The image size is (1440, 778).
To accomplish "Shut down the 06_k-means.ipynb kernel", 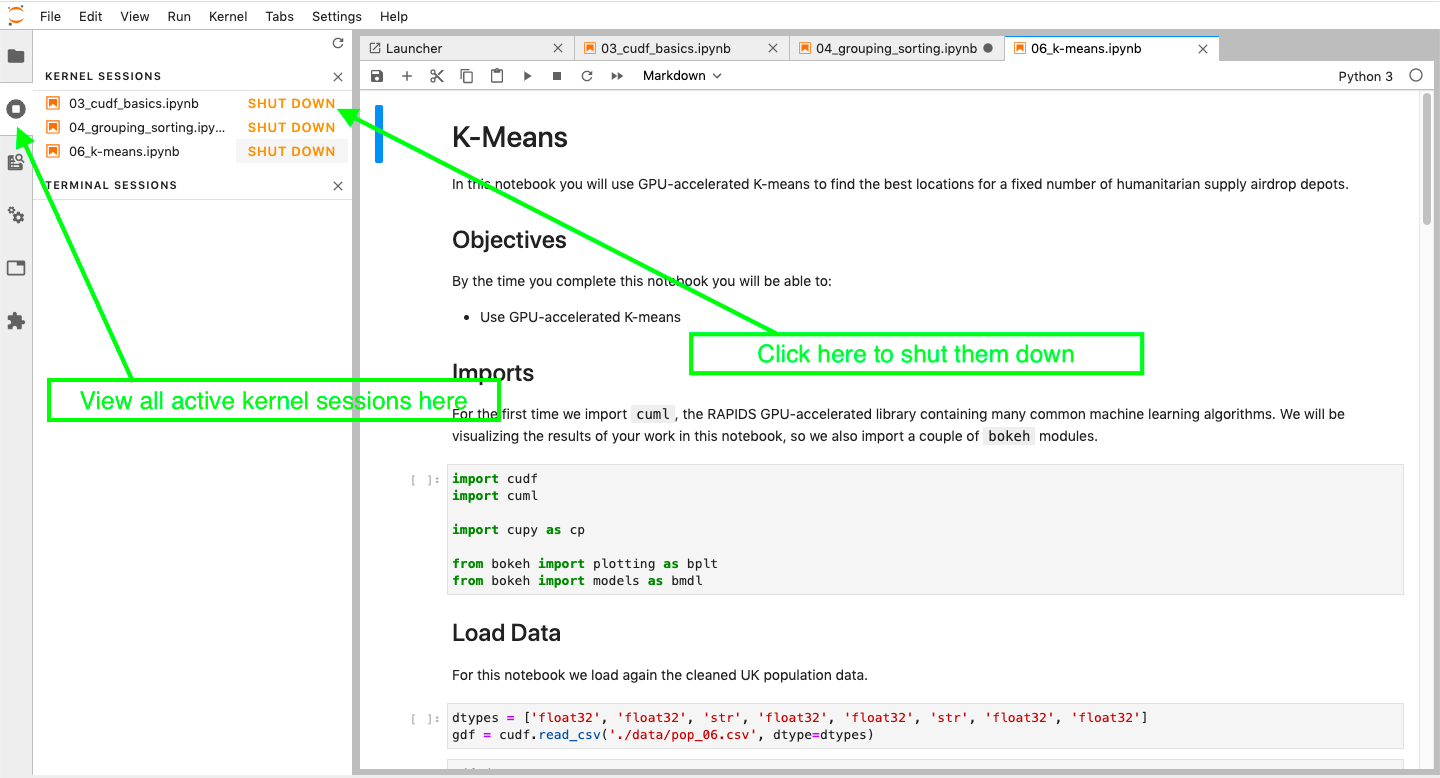I will 291,151.
